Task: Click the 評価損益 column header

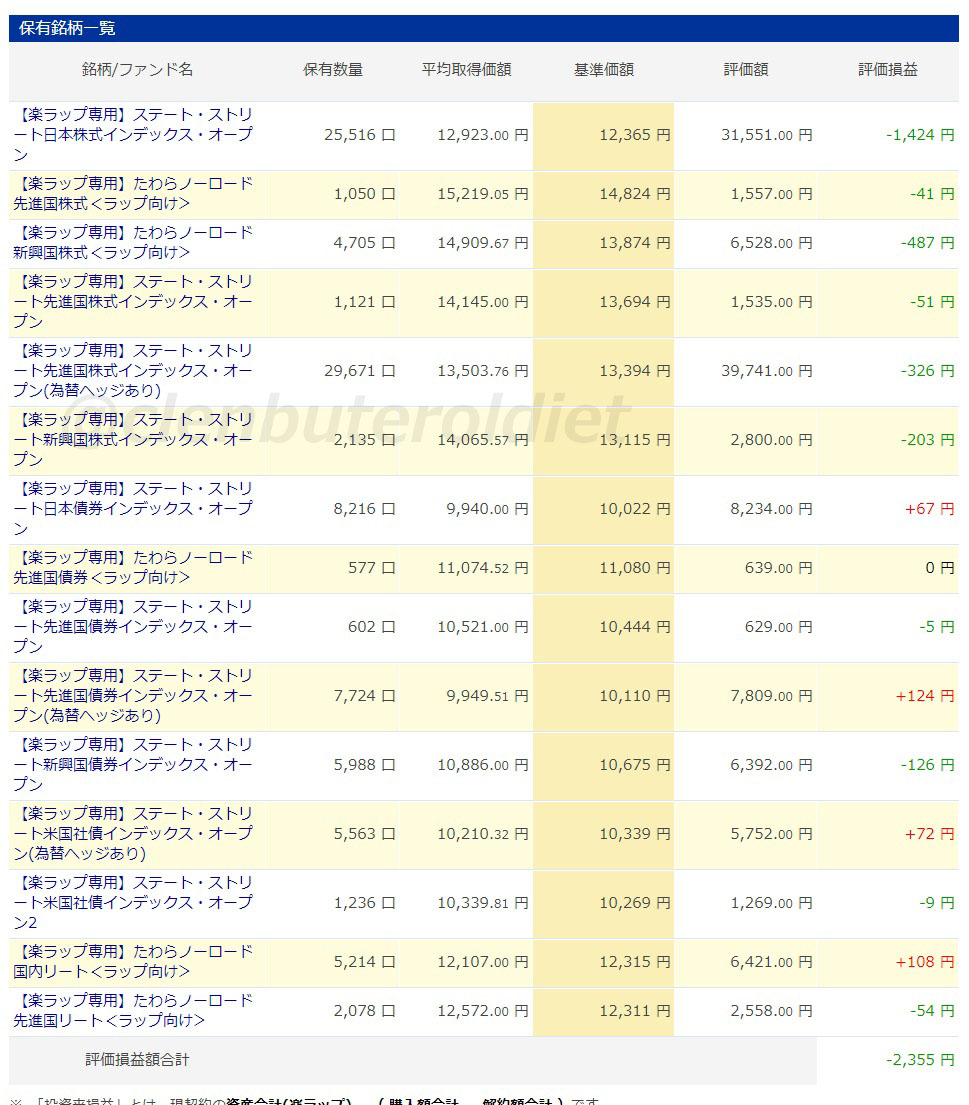Action: click(887, 69)
